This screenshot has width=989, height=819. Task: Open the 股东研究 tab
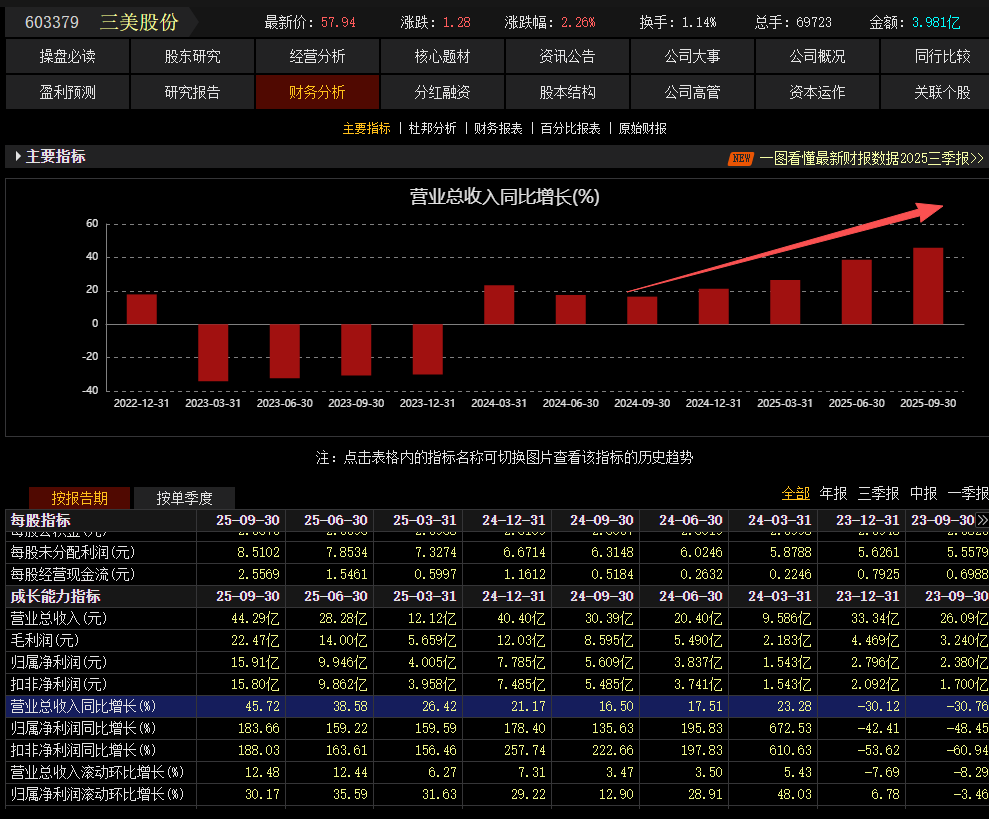pos(192,57)
